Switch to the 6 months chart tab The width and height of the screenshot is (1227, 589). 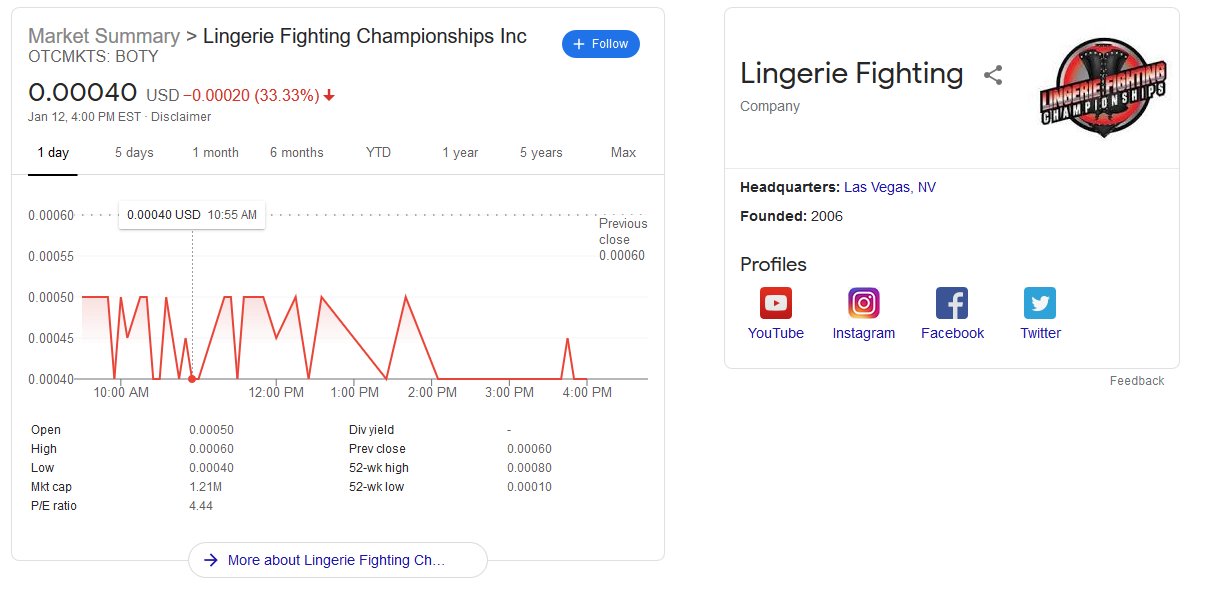297,153
